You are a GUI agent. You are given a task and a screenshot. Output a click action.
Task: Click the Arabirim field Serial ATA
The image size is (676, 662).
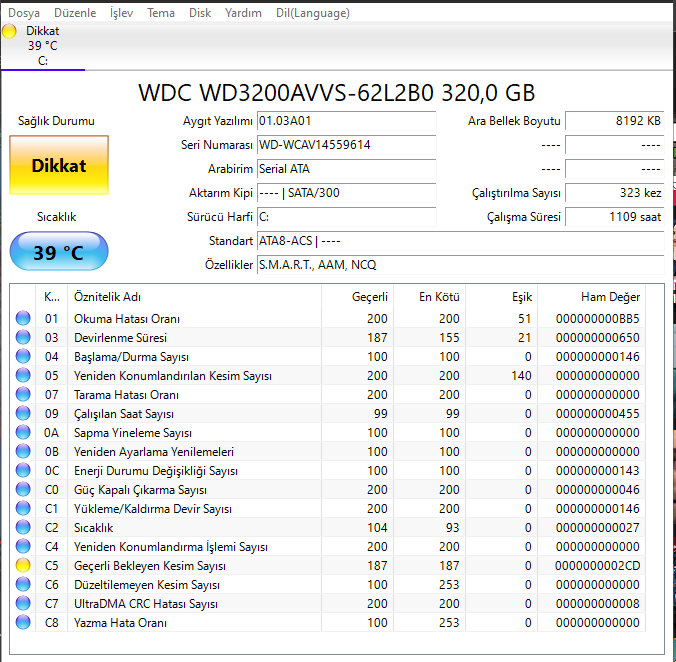click(347, 169)
